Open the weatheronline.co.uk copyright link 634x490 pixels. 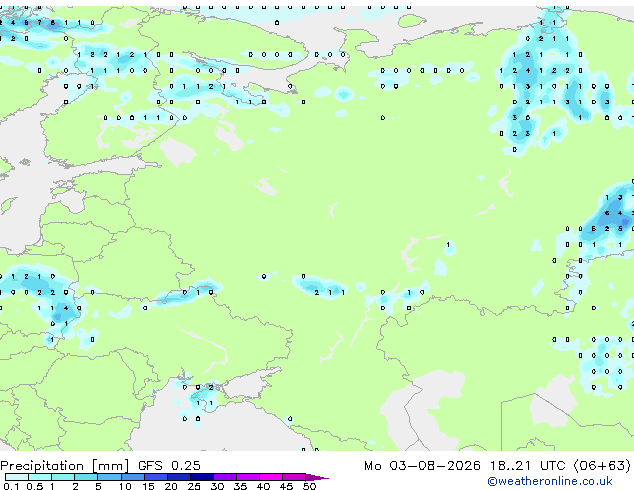[x=549, y=481]
